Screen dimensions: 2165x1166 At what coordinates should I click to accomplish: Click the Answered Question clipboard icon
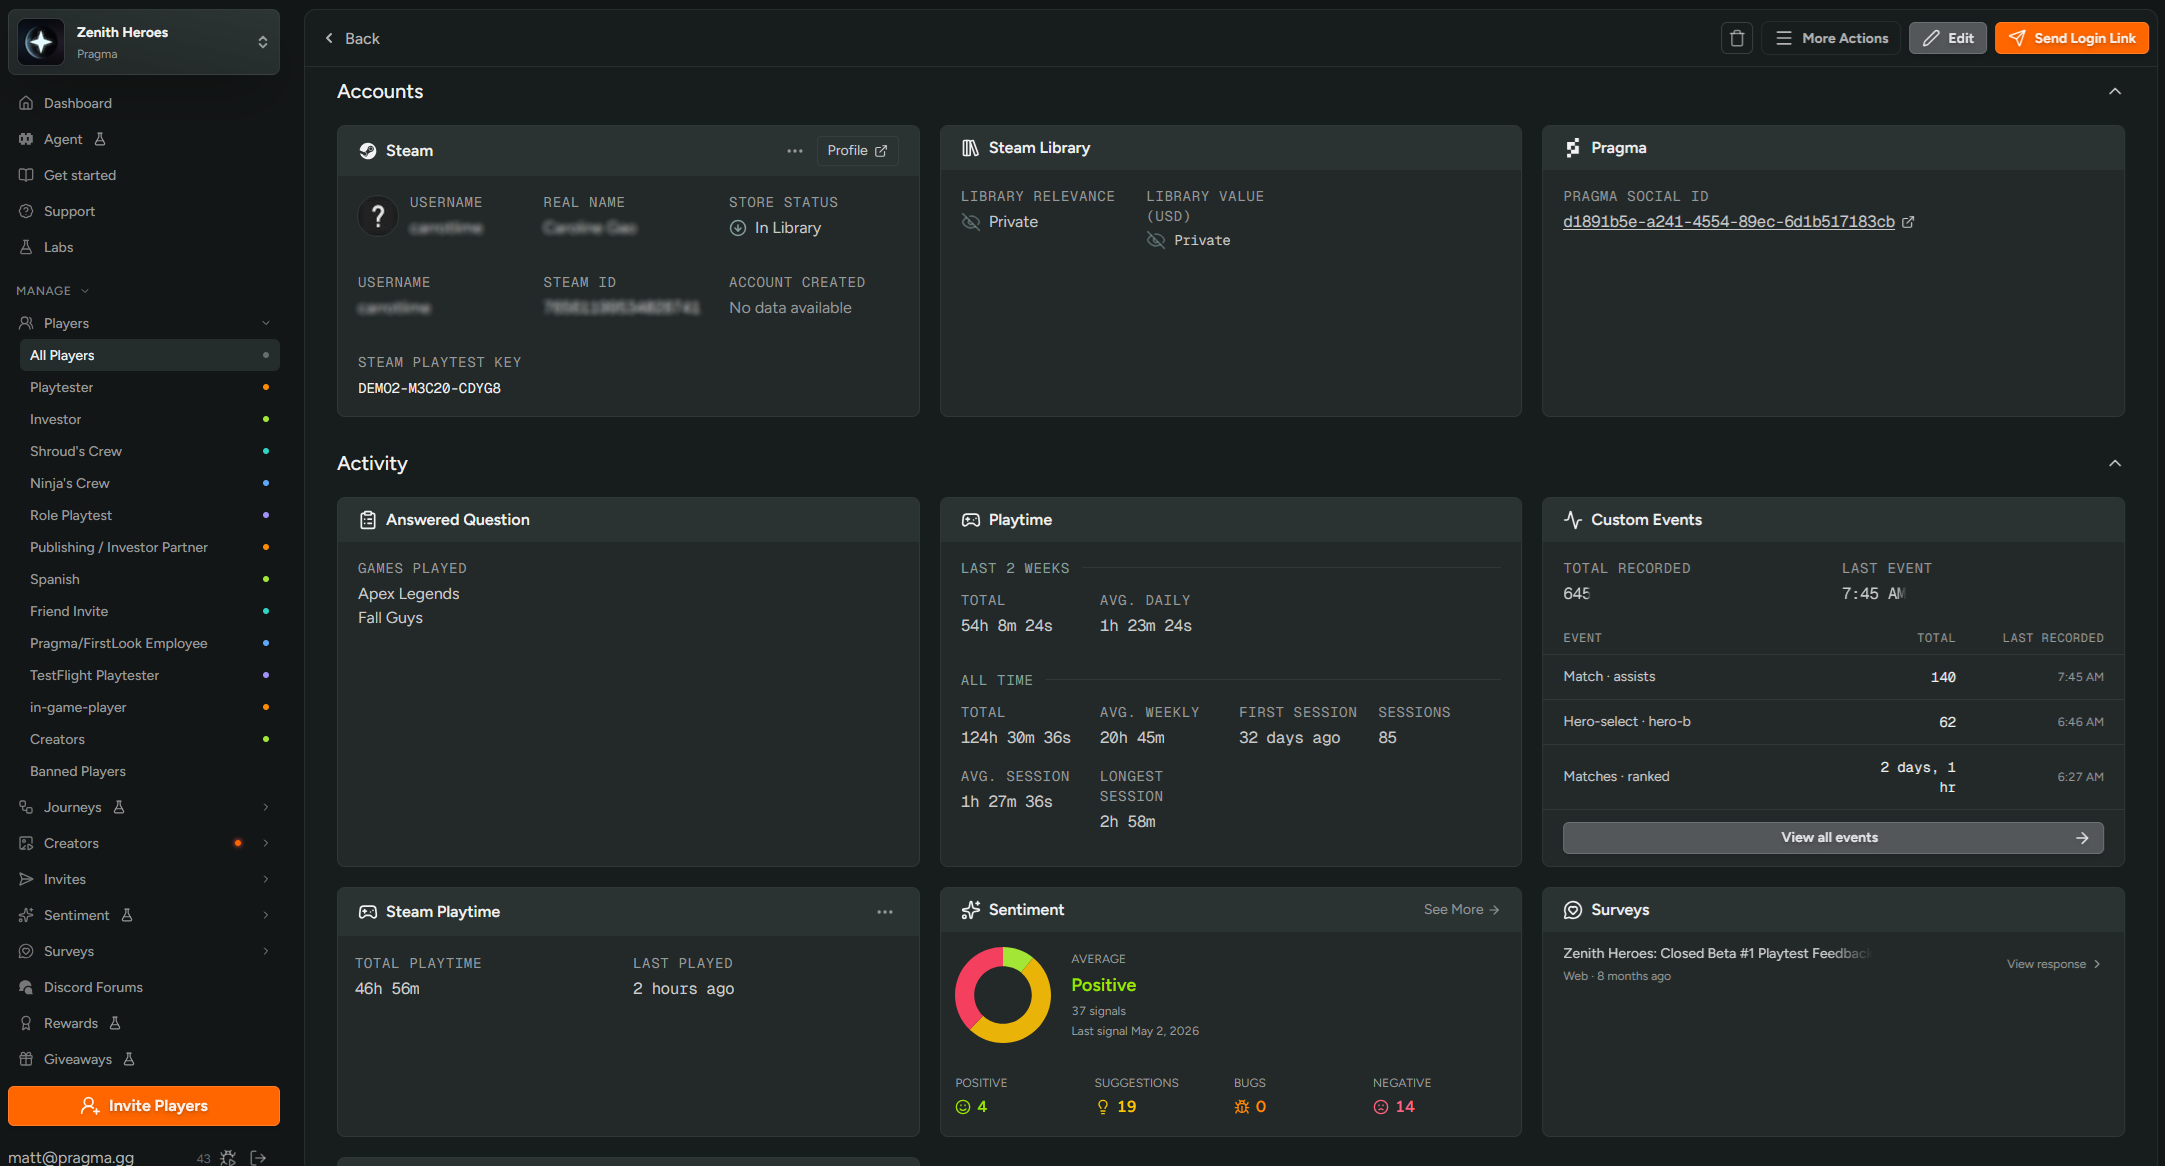click(368, 520)
